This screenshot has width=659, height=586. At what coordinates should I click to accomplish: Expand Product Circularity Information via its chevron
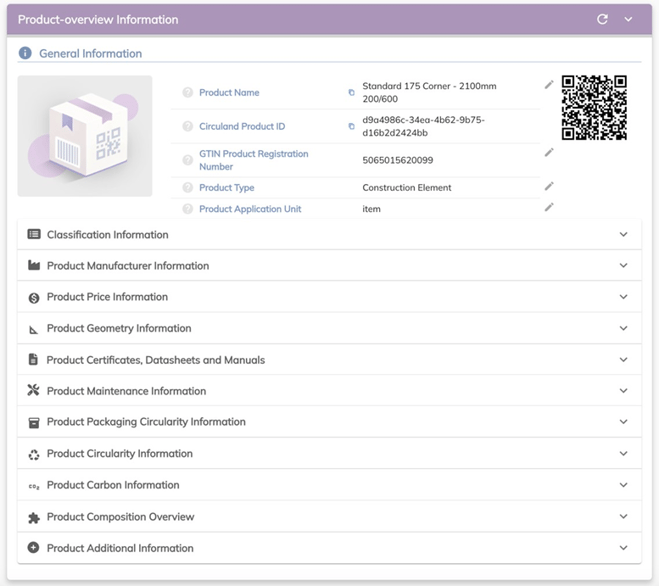tap(624, 453)
